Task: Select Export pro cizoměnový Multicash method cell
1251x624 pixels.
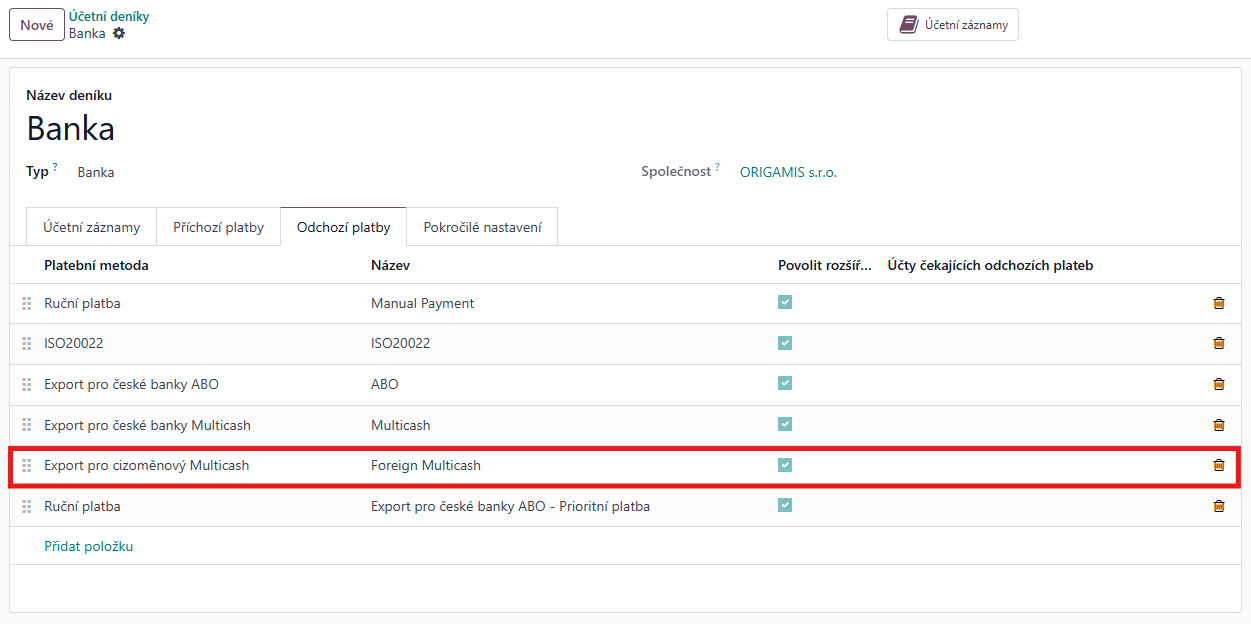Action: [147, 465]
